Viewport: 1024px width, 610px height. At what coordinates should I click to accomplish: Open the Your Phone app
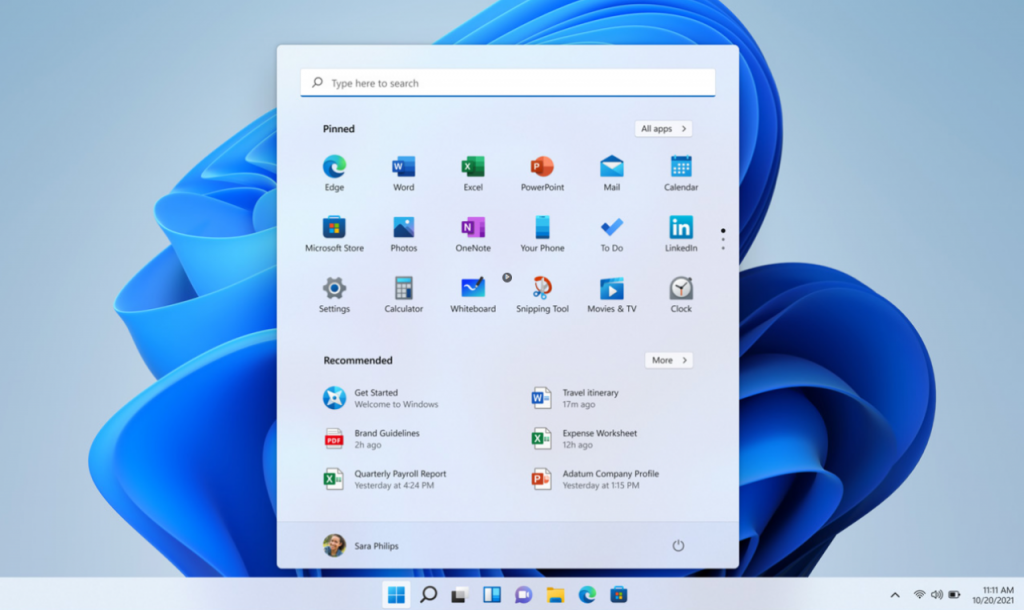542,234
